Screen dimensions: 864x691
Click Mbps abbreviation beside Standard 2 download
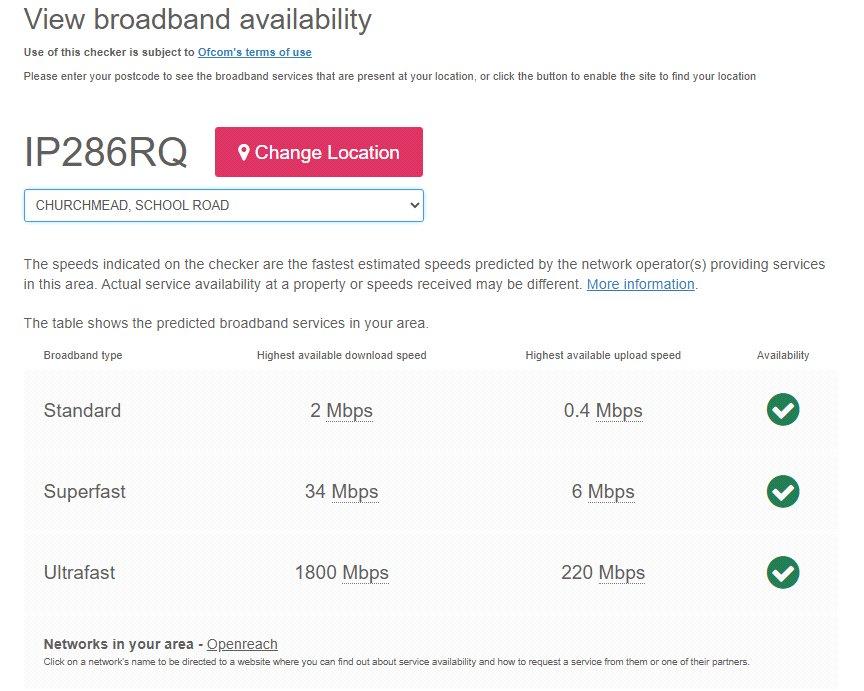[349, 411]
